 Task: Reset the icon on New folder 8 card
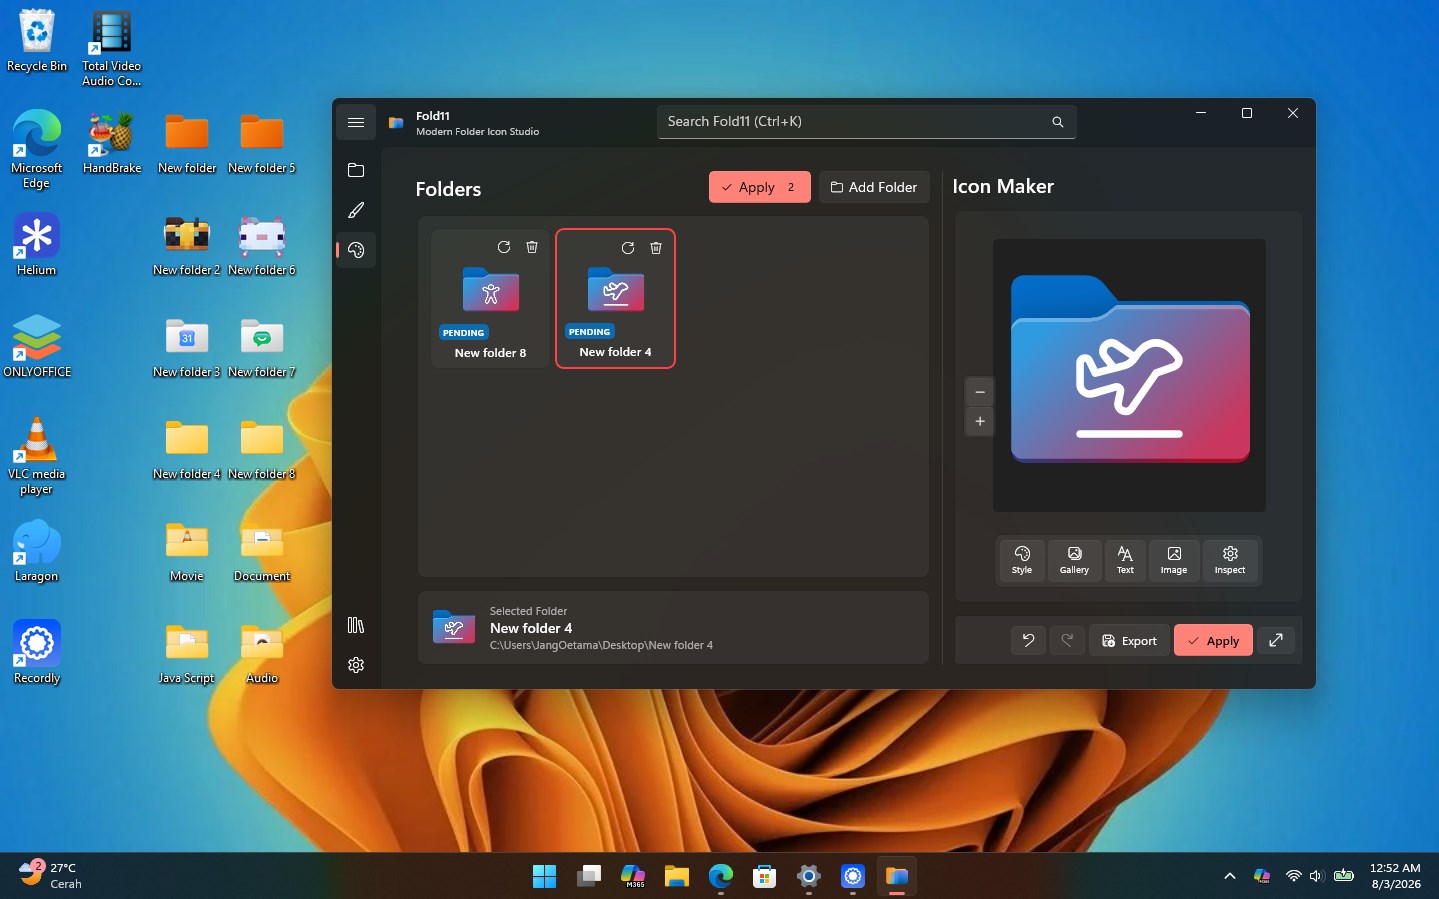[504, 247]
